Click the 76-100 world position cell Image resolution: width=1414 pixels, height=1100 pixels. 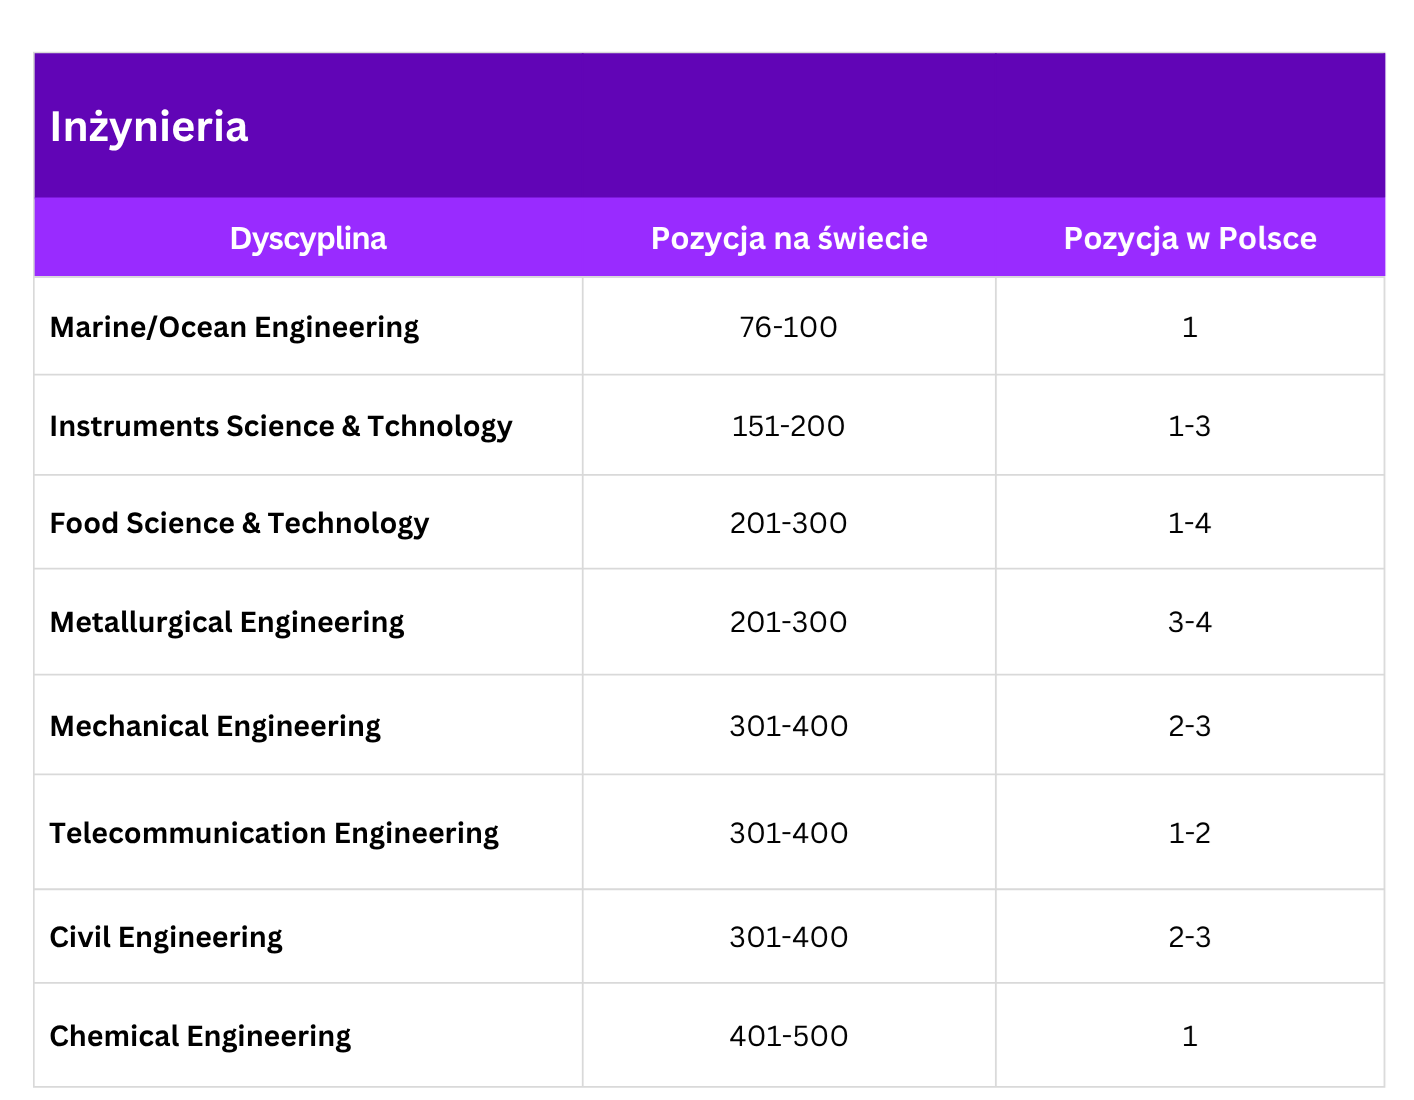[x=789, y=327]
